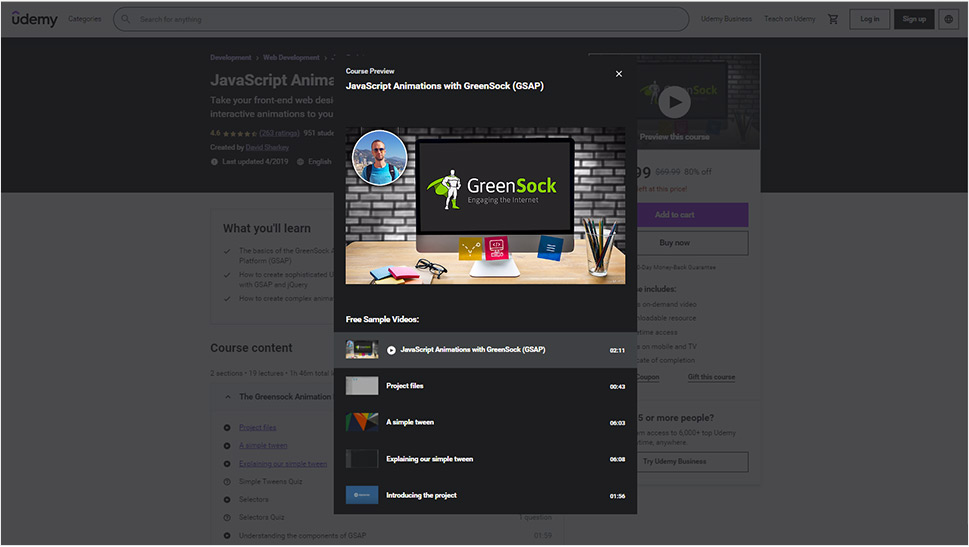Select the A simple tween sample video
Image resolution: width=969 pixels, height=547 pixels.
tap(485, 423)
